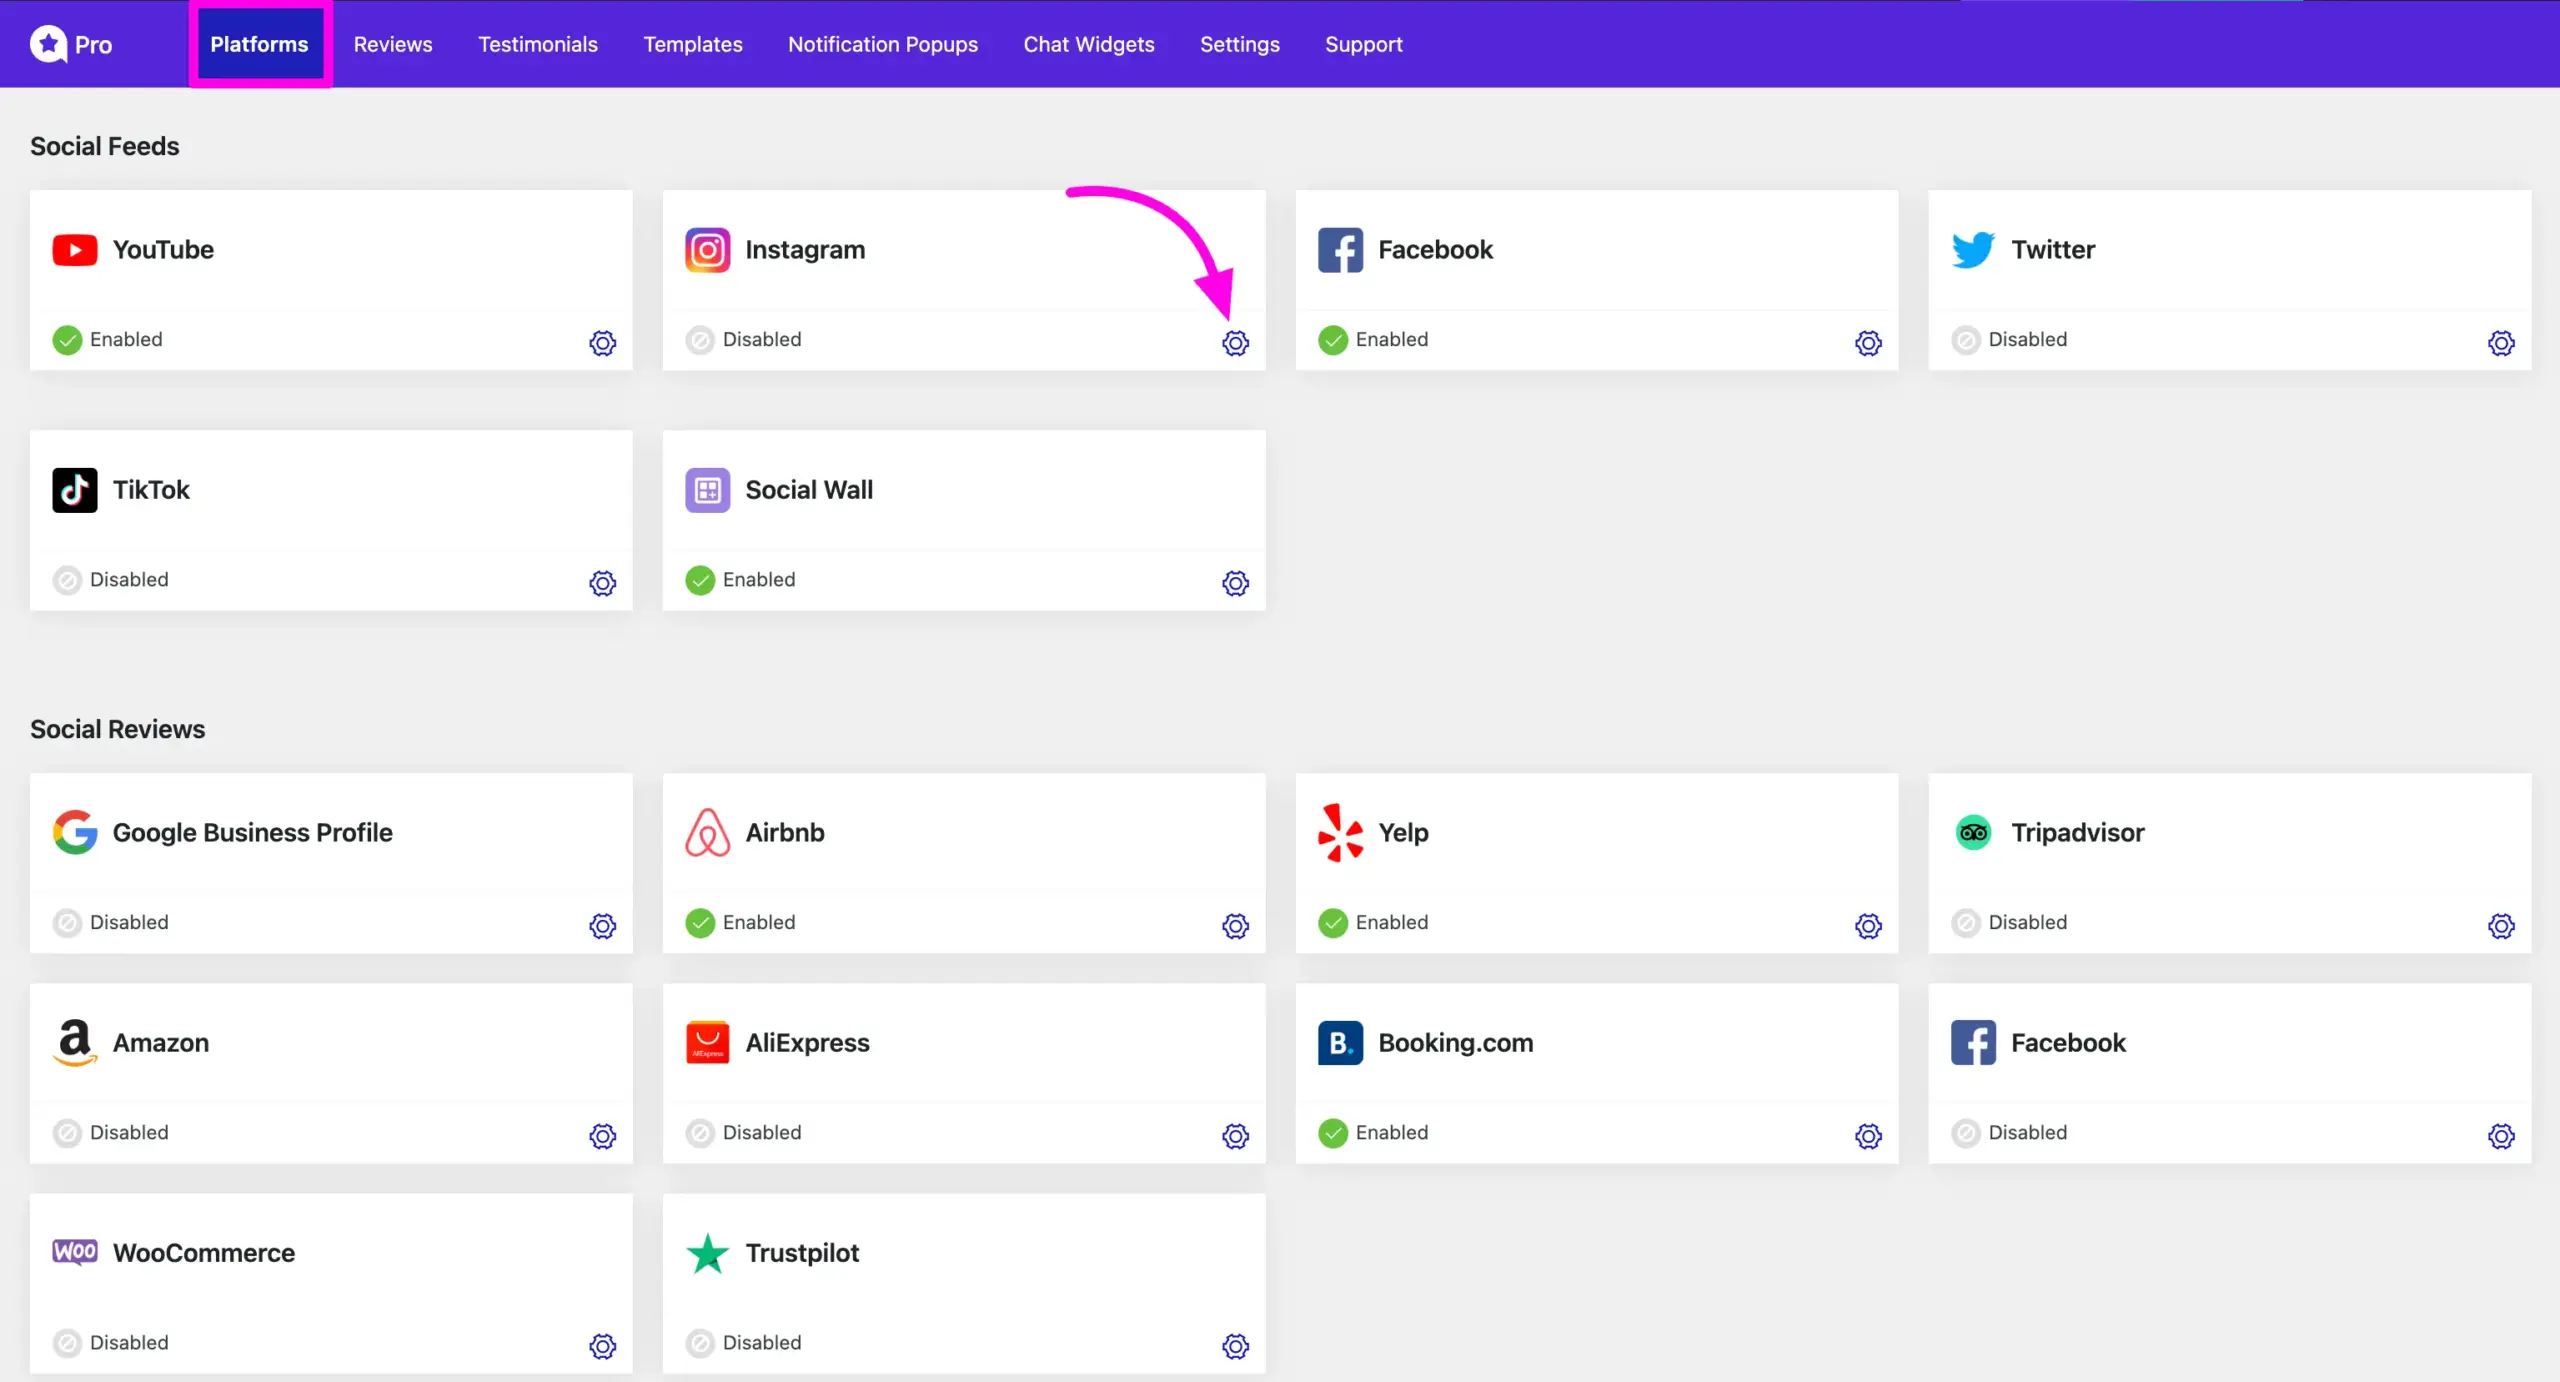The image size is (2560, 1382).
Task: Open Yelp settings gear
Action: point(1868,926)
